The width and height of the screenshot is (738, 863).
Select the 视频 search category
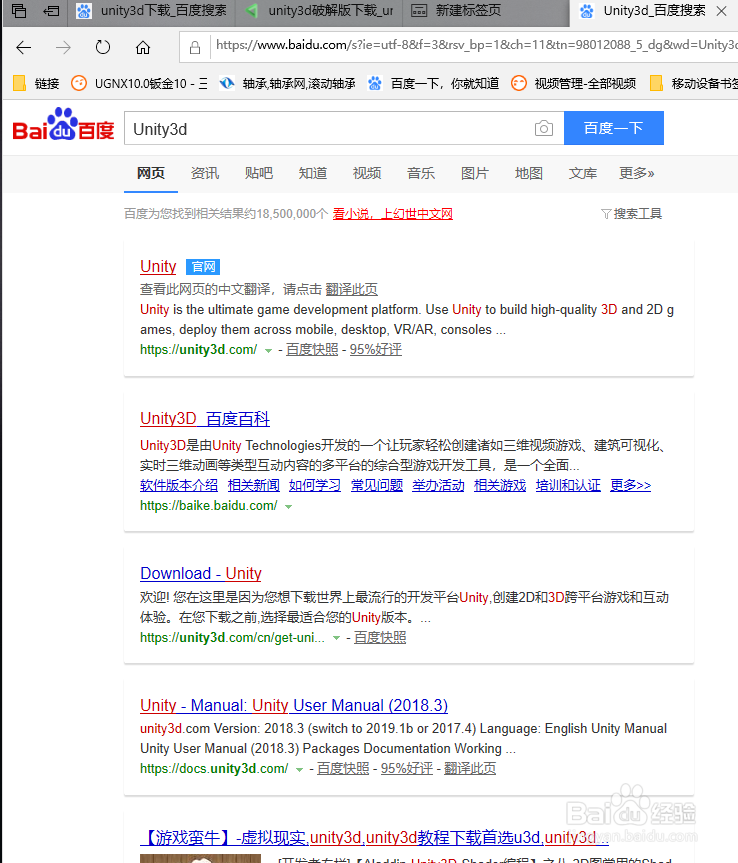pos(367,173)
